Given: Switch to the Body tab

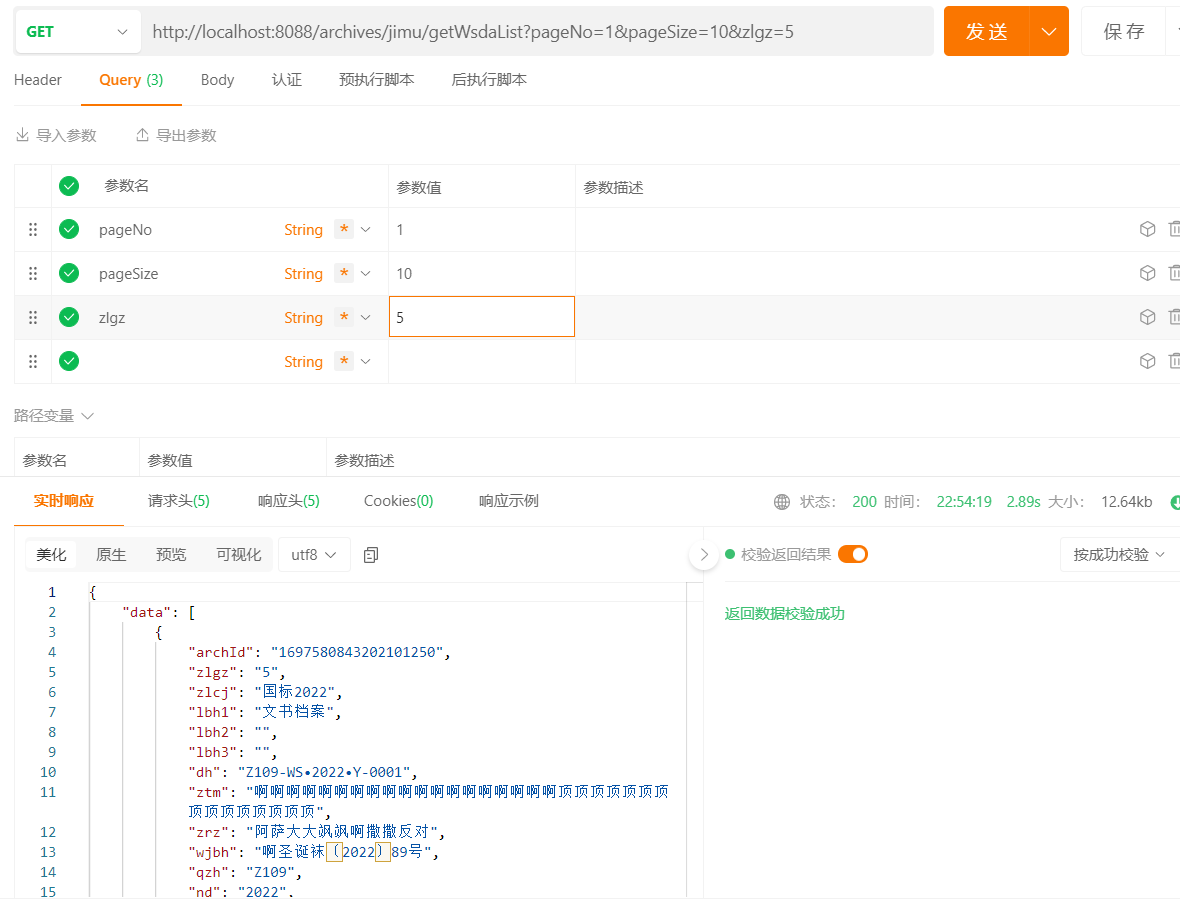Looking at the screenshot, I should [217, 80].
